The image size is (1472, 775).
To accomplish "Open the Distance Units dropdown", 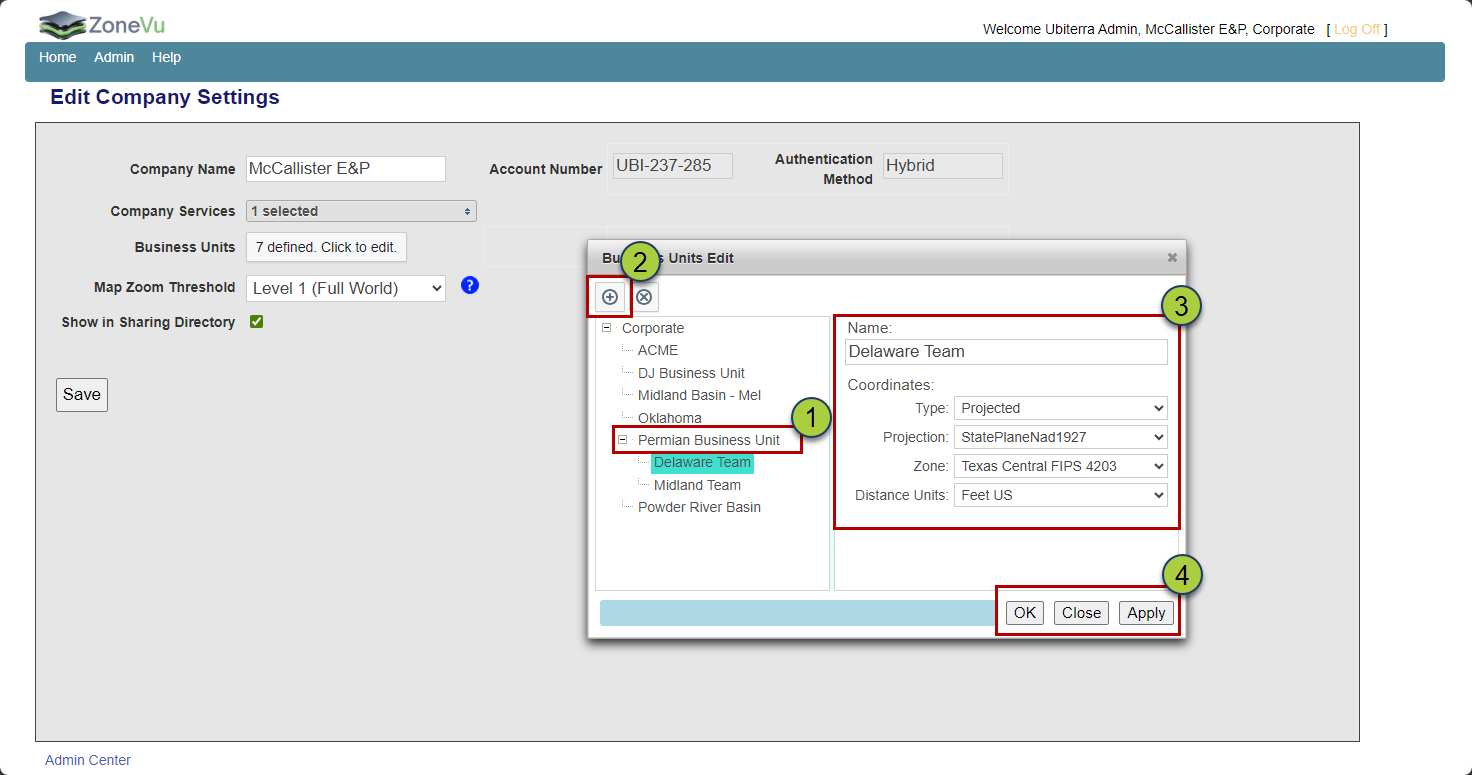I will [x=1061, y=495].
